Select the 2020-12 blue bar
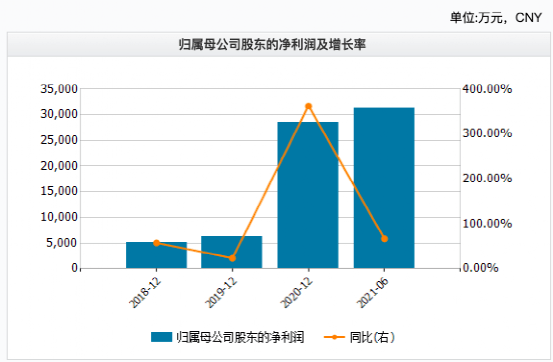Image resolution: width=553 pixels, height=362 pixels. coord(308,195)
